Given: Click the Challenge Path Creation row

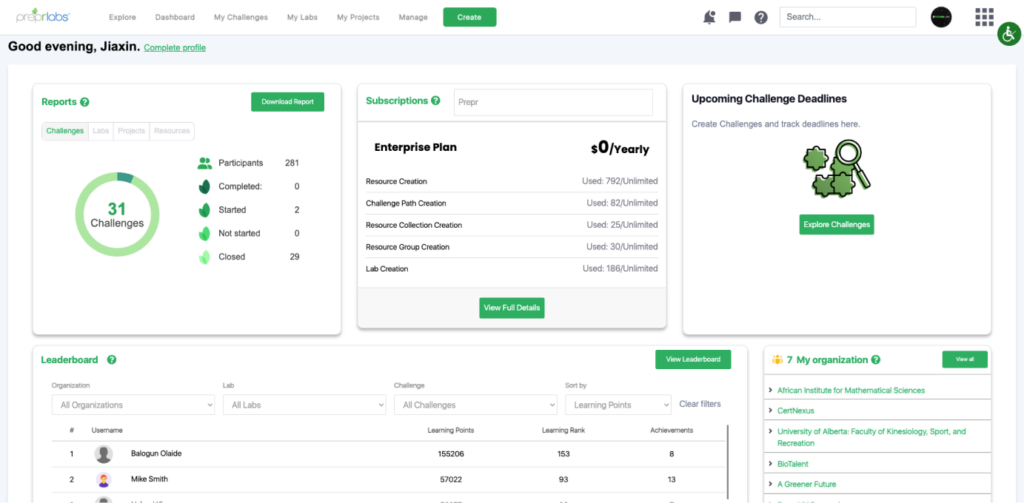Looking at the screenshot, I should click(512, 204).
